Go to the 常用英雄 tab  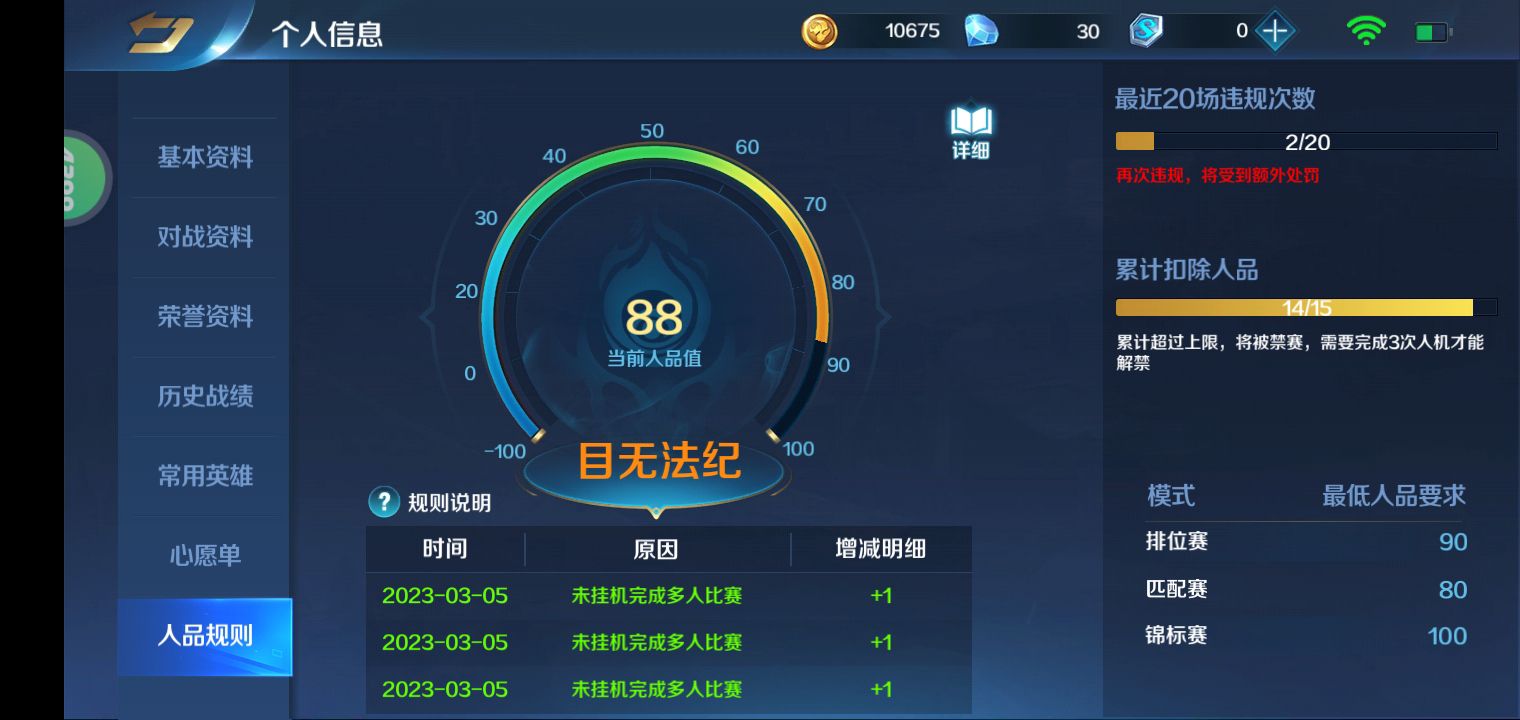click(204, 476)
